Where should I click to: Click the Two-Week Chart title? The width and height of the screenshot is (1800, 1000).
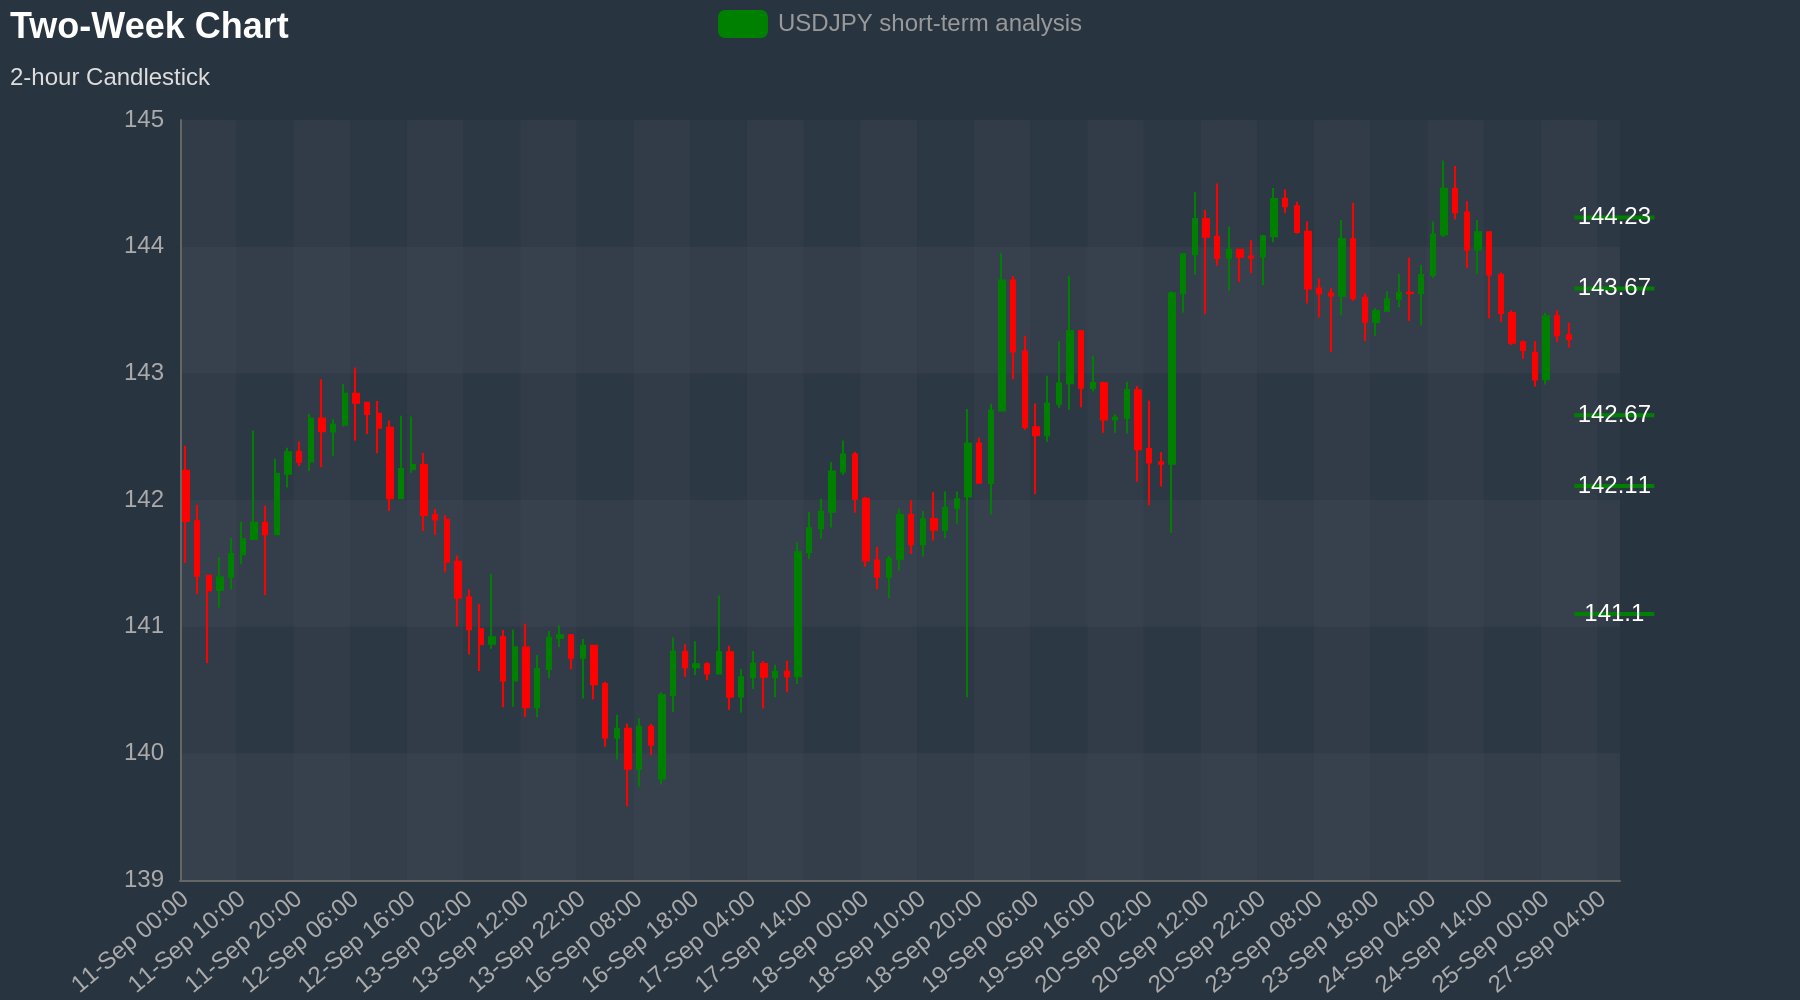coord(149,26)
